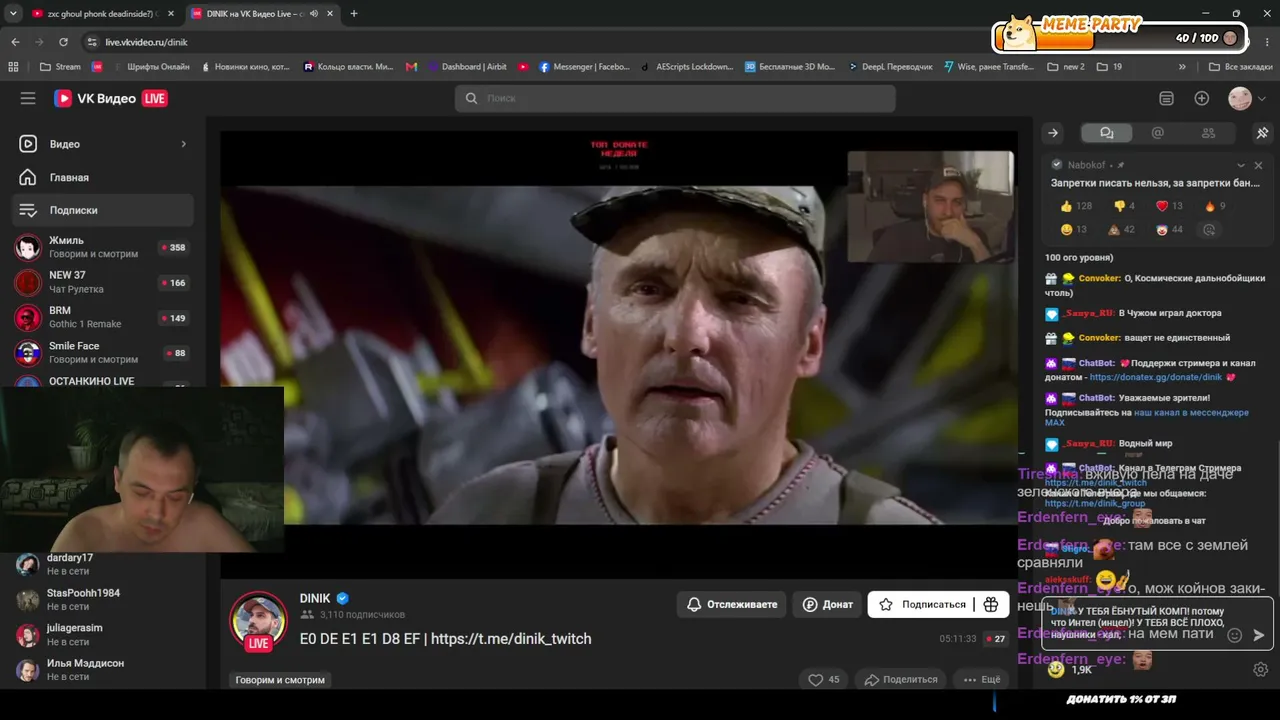Go to Главная in the sidebar
The image size is (1280, 720).
(103, 177)
